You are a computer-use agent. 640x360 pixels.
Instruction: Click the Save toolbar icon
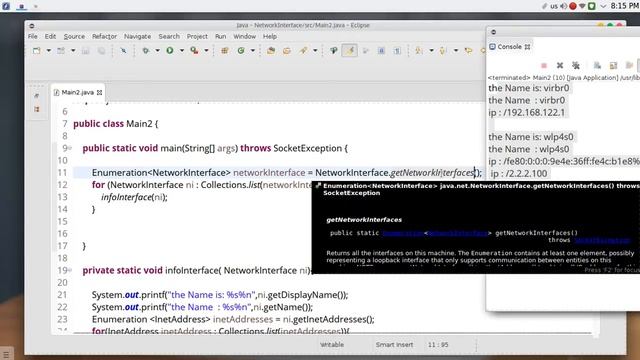coord(85,51)
